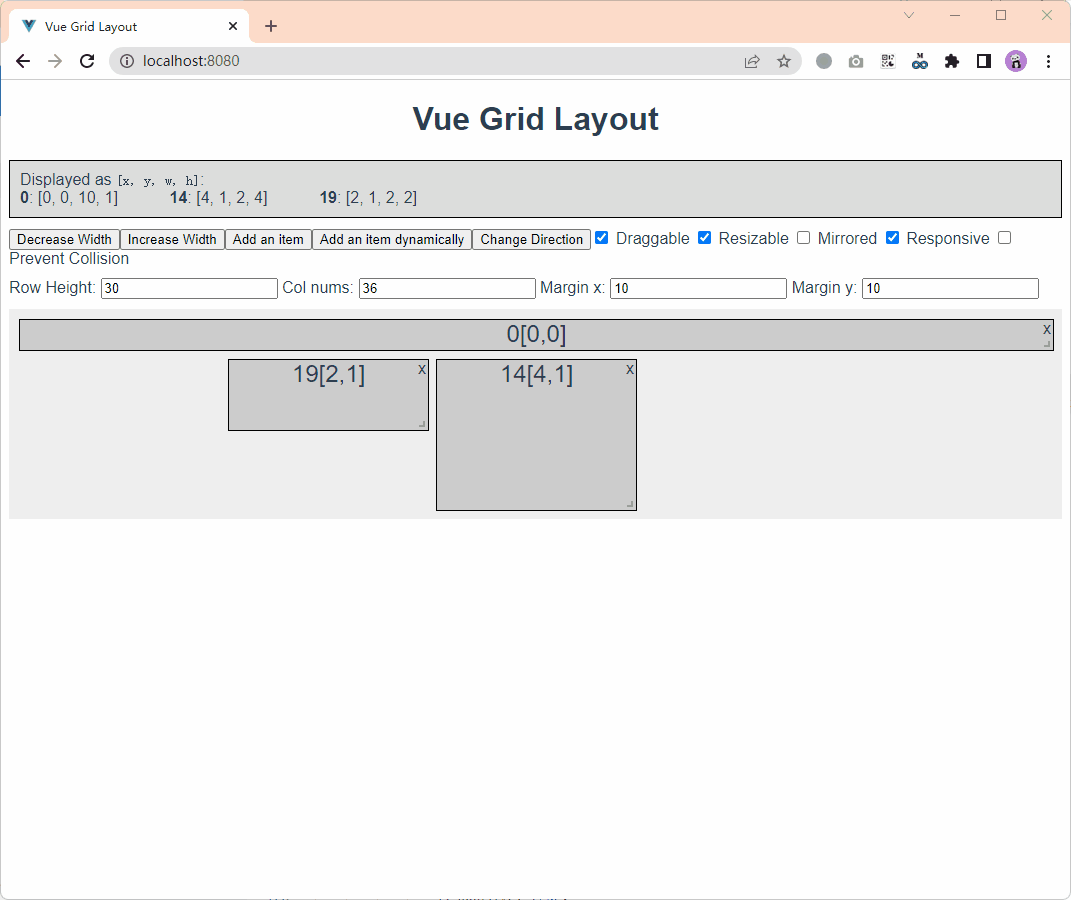Click layout entry 19: [2, 1, 2, 2]
The height and width of the screenshot is (900, 1071).
click(368, 198)
